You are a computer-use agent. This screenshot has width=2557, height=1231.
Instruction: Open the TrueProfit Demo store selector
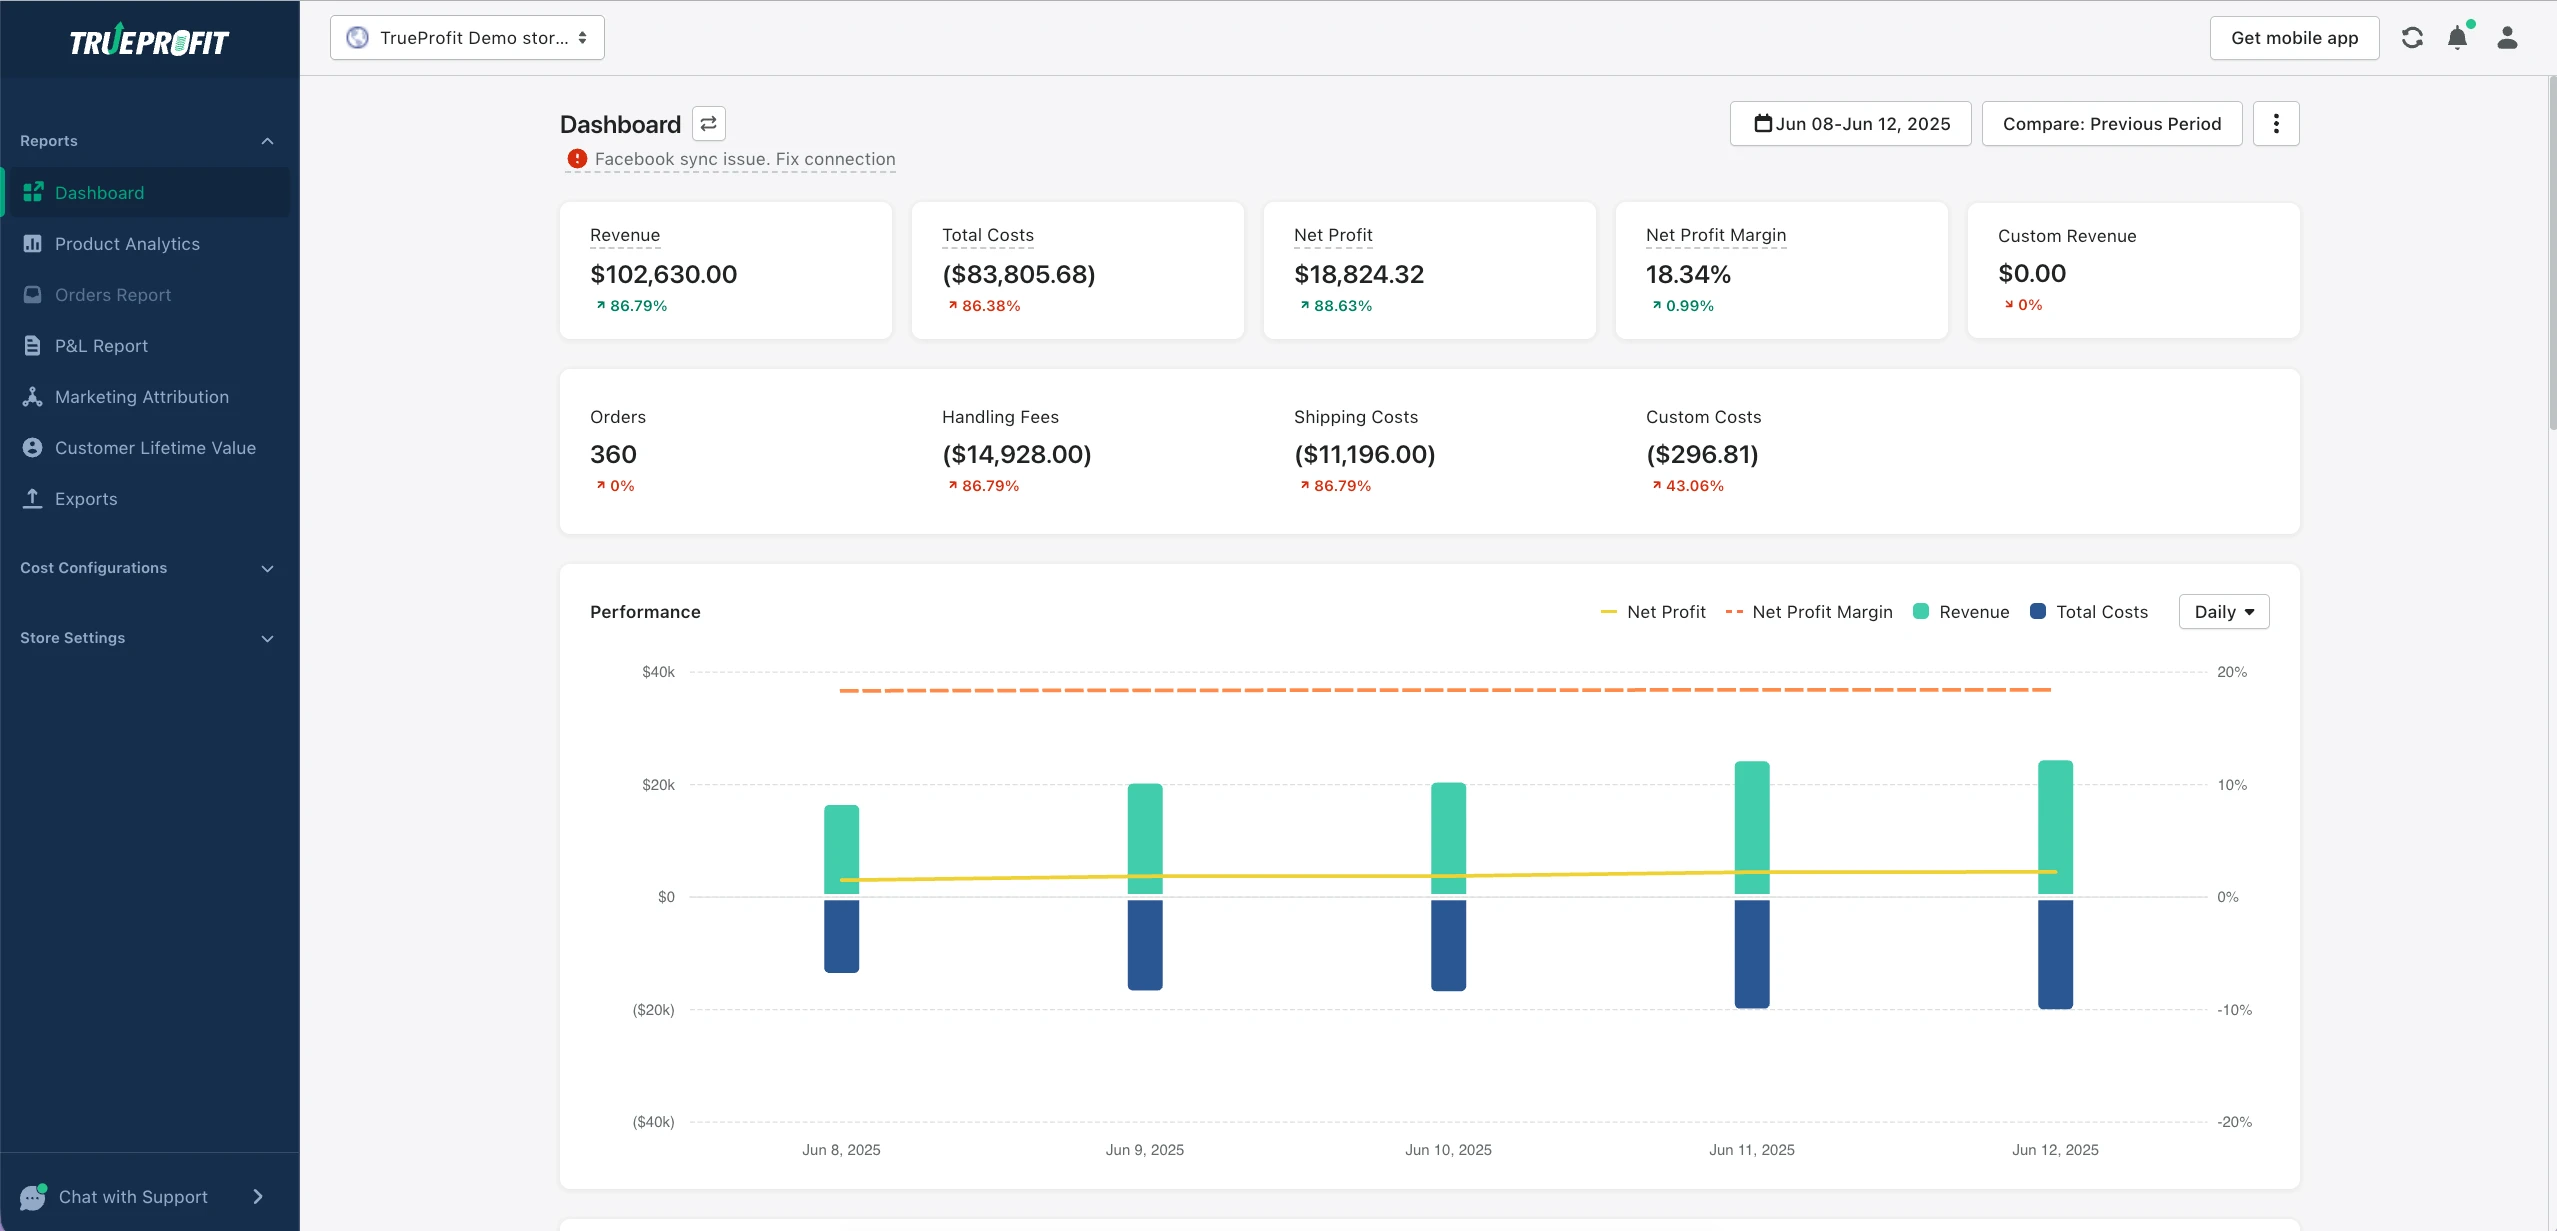[466, 37]
